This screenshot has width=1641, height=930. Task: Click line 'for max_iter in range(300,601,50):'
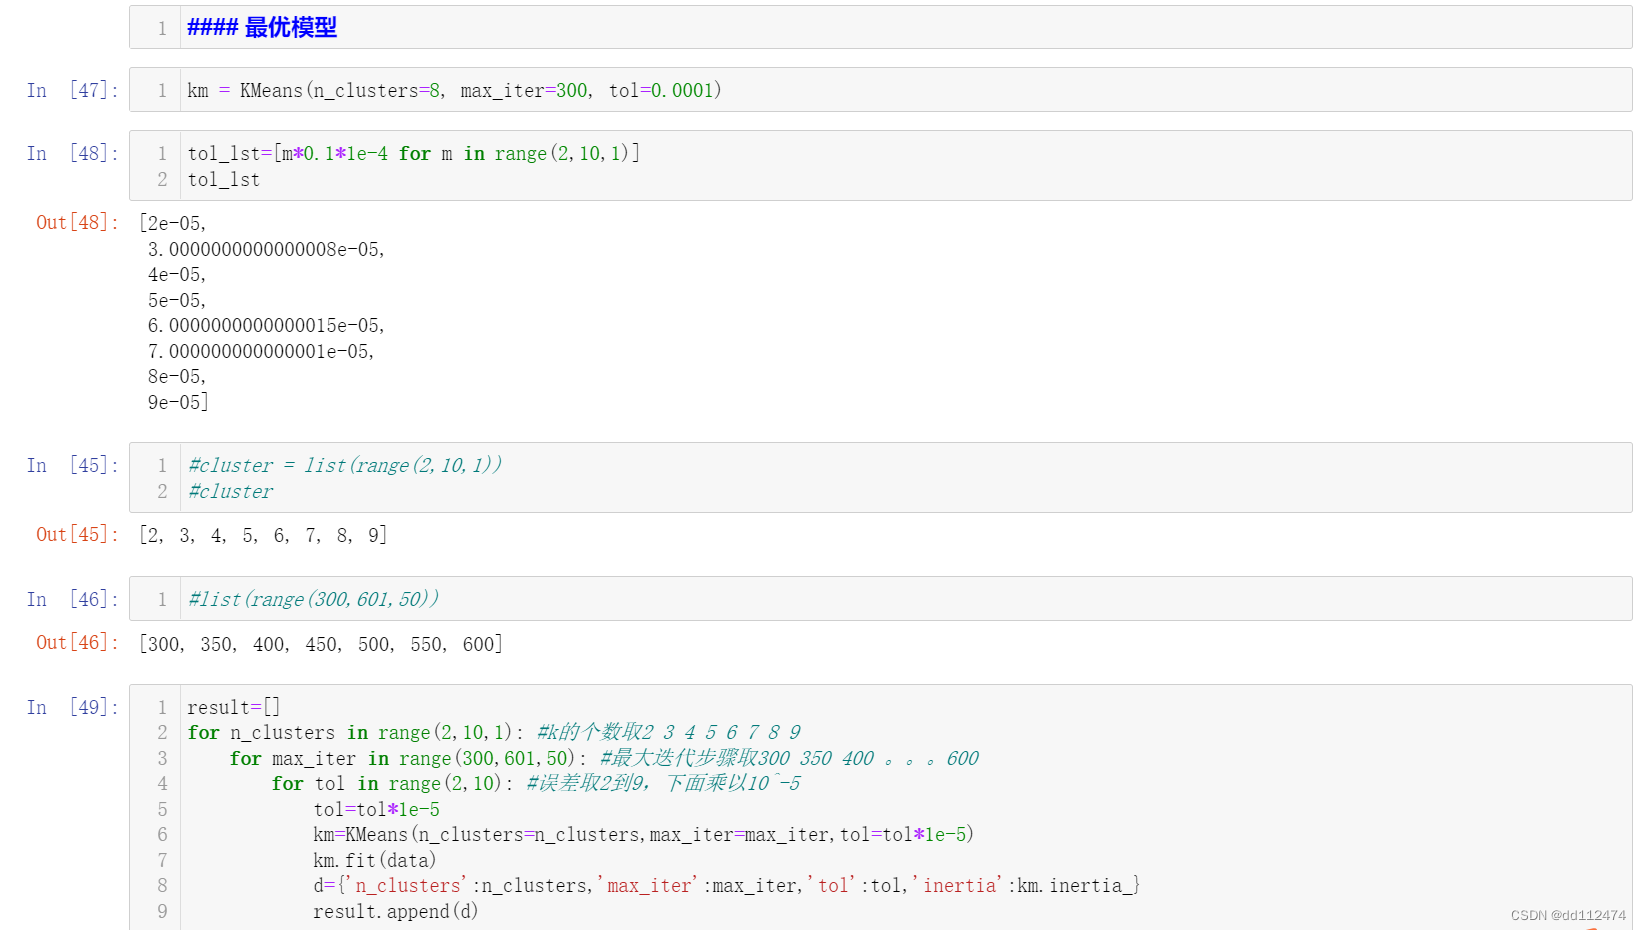(x=408, y=759)
